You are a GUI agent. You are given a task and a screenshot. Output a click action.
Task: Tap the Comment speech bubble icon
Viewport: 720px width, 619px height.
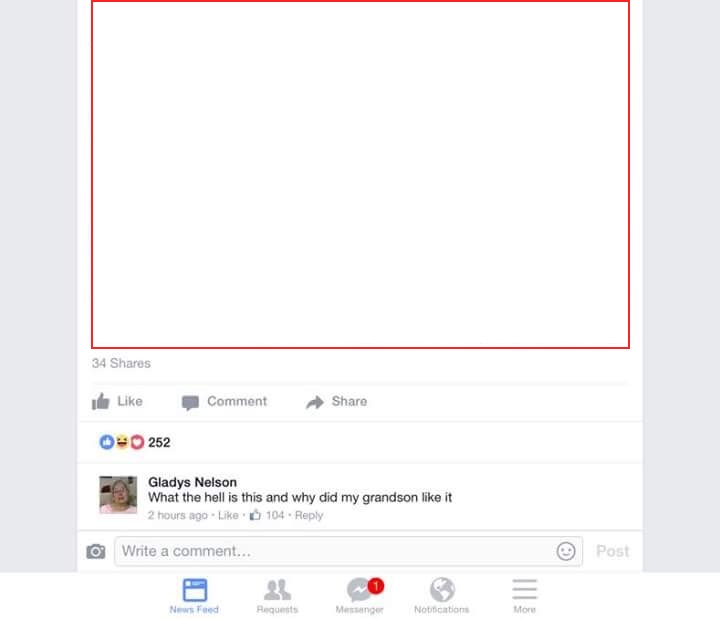[190, 402]
